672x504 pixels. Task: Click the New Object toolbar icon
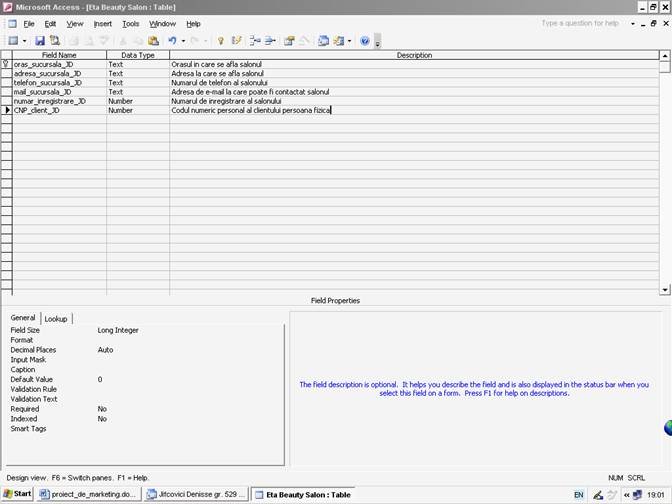339,41
